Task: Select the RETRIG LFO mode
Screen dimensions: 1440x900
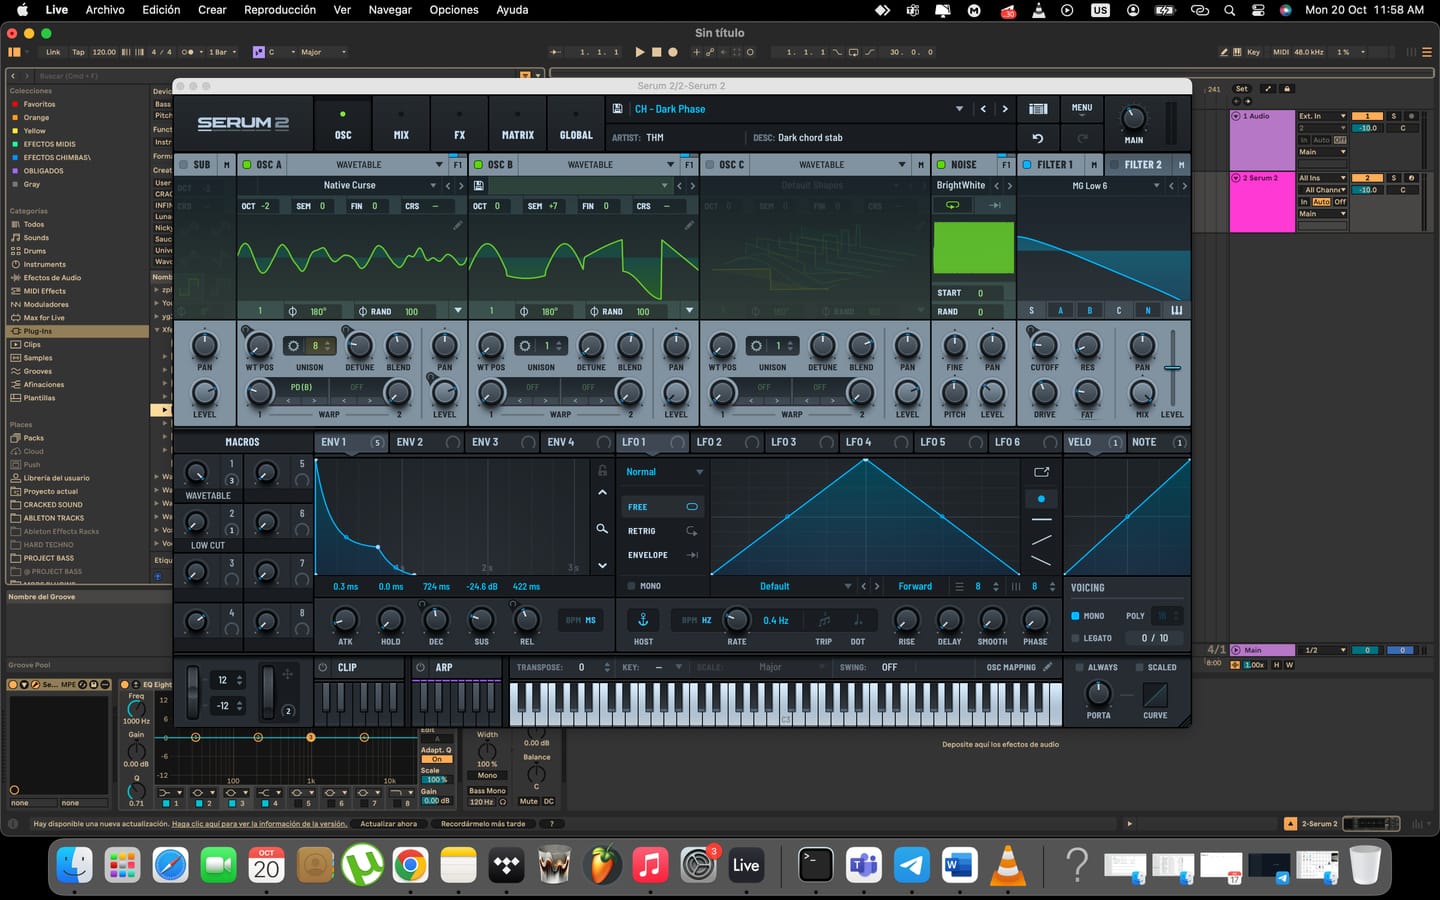Action: pos(662,531)
